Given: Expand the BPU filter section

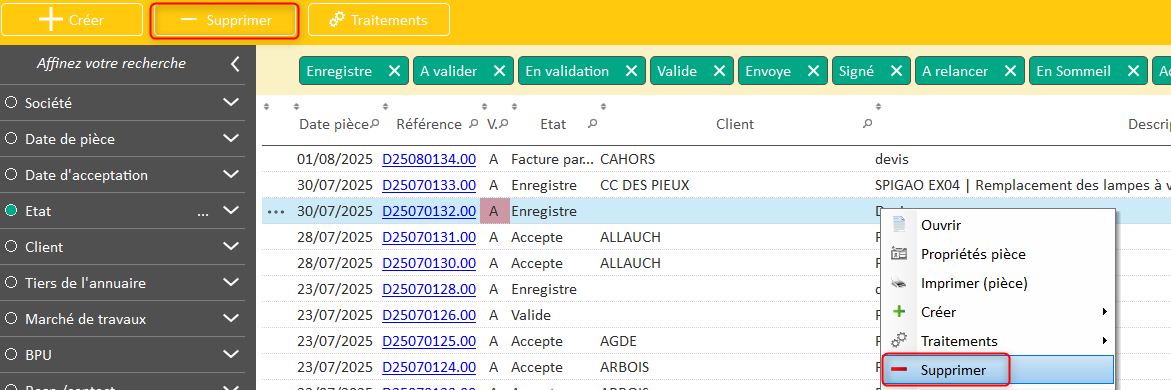Looking at the screenshot, I should click(x=232, y=354).
